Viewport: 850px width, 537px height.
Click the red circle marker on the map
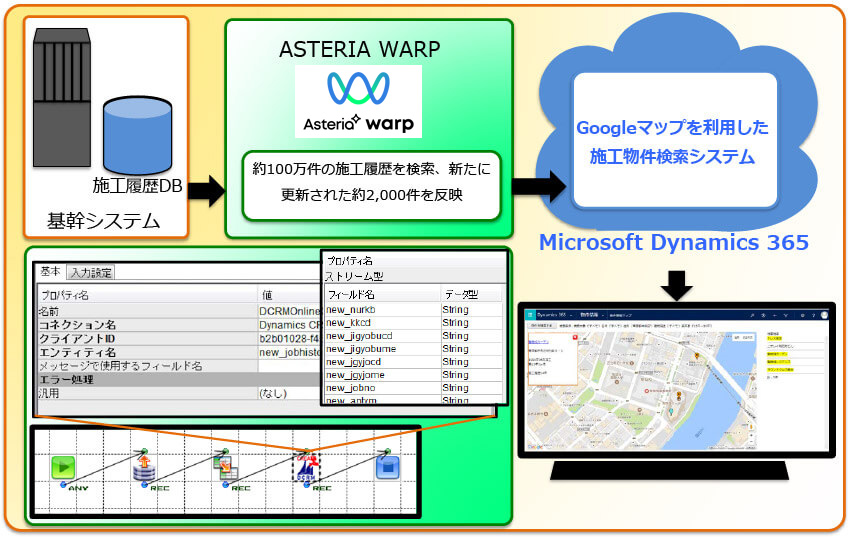[647, 391]
